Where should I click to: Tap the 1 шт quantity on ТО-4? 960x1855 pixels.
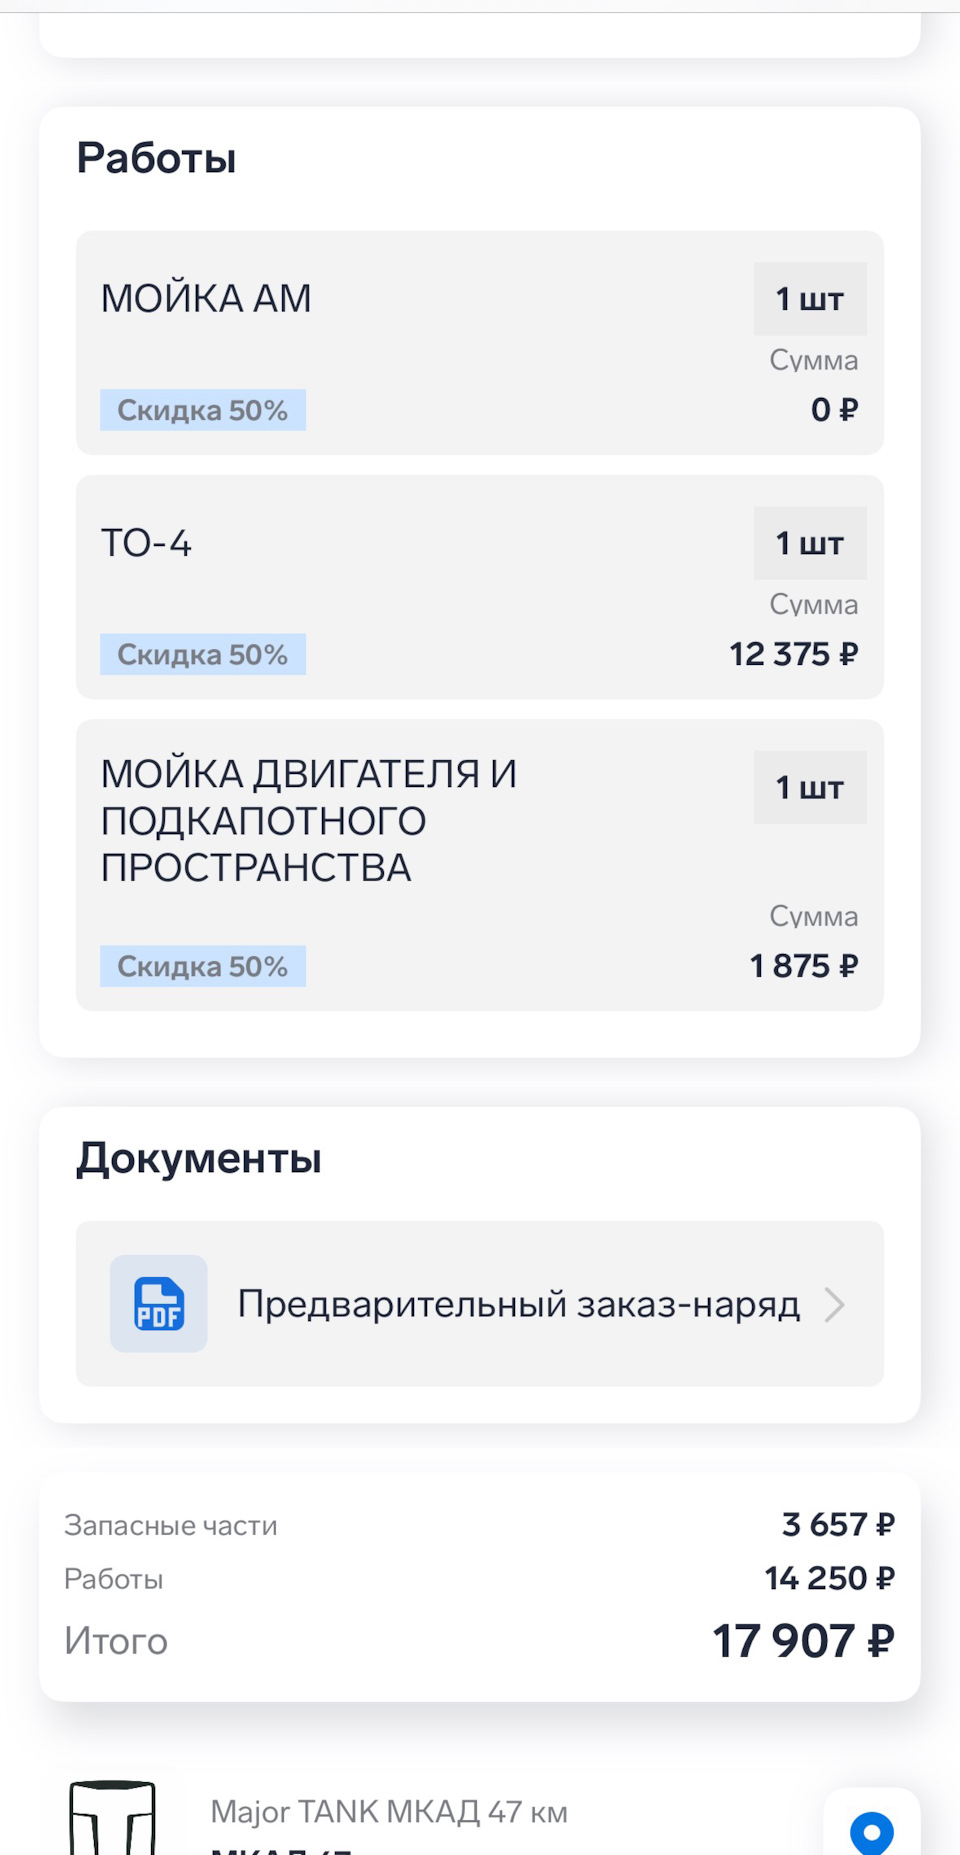(810, 544)
